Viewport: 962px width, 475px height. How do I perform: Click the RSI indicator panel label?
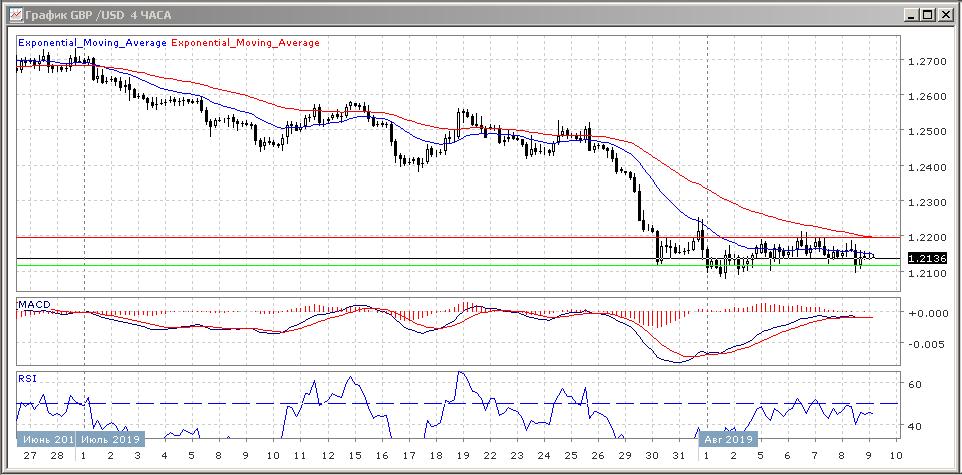26,378
